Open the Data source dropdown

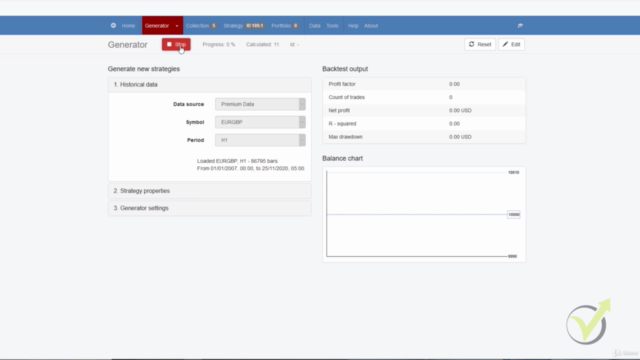pyautogui.click(x=260, y=104)
